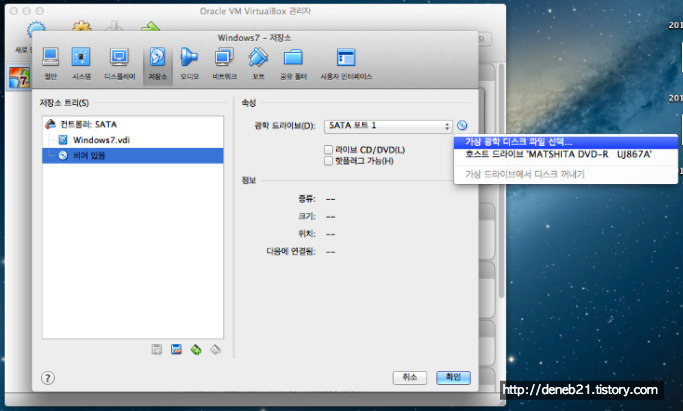The height and width of the screenshot is (411, 683).
Task: Click green start arrow in VirtualBox manager toolbar
Action: (x=151, y=27)
